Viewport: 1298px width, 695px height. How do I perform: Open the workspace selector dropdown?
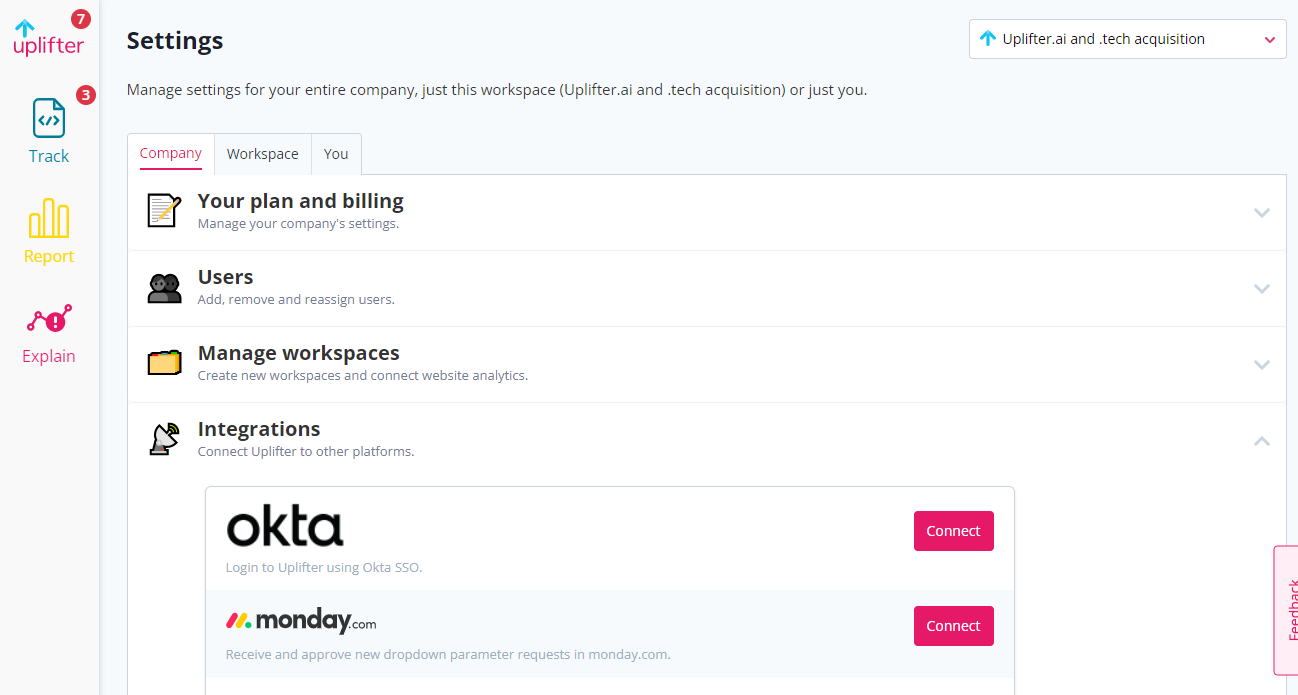(1127, 39)
